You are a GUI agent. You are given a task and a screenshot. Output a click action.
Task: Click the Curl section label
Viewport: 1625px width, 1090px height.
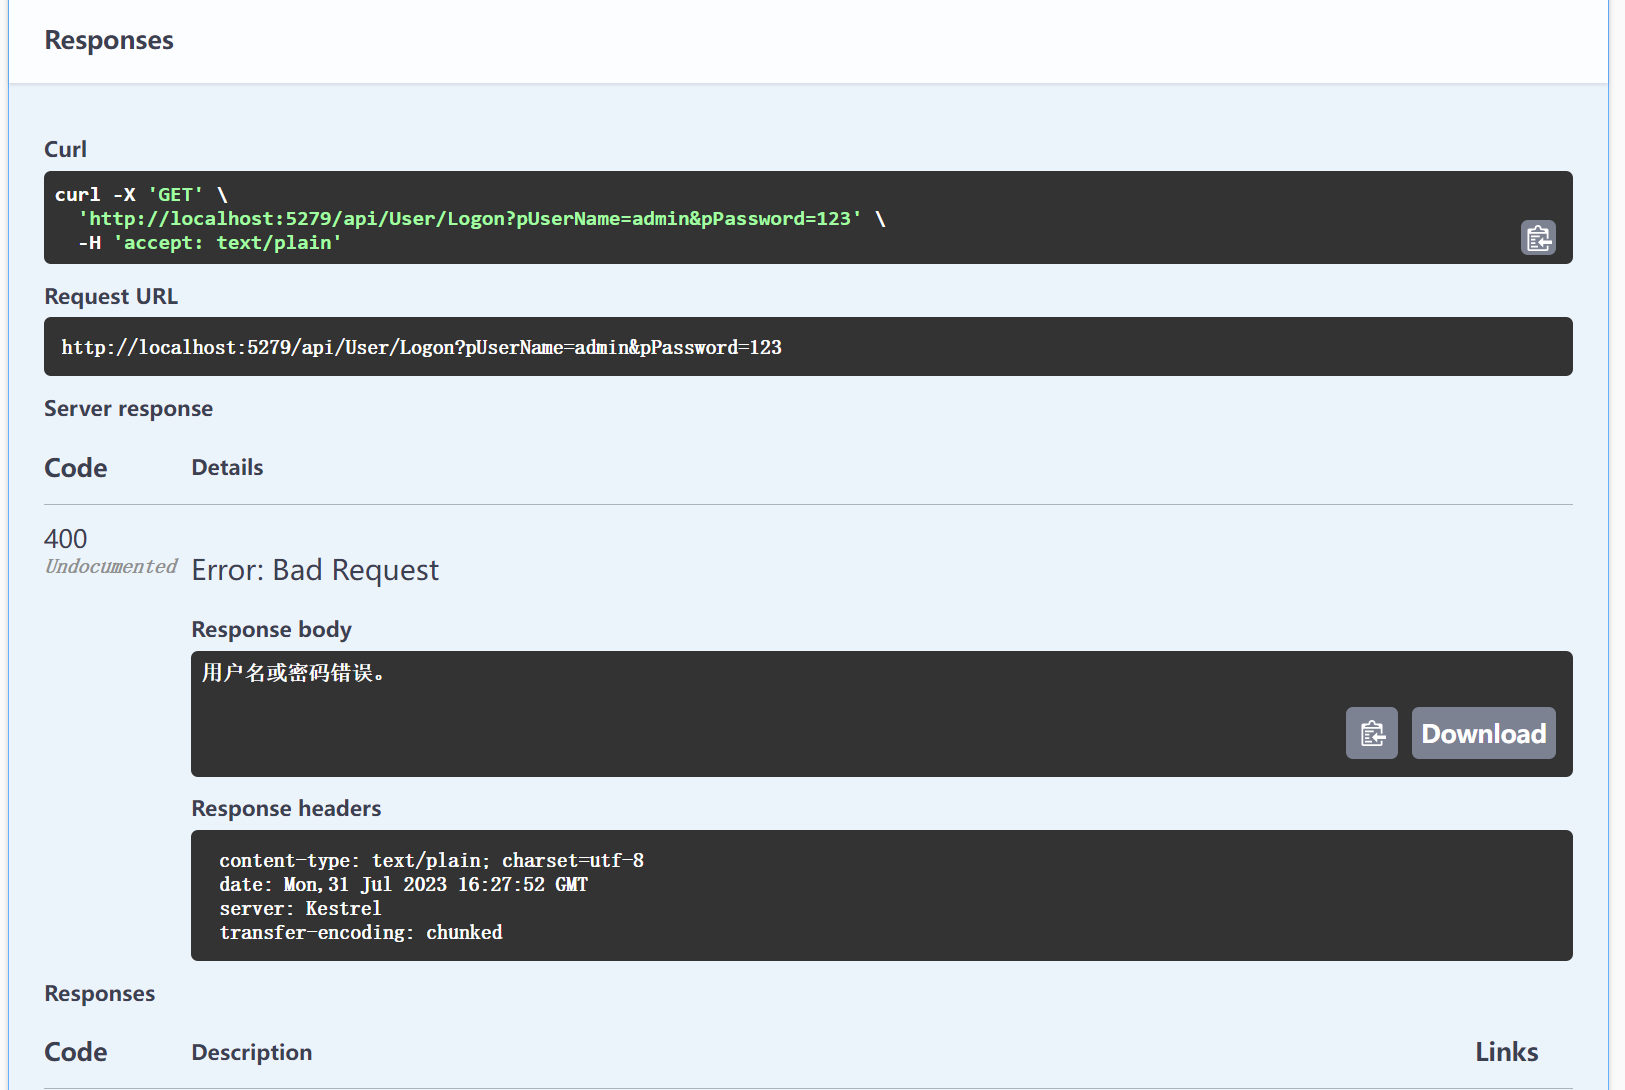pyautogui.click(x=65, y=149)
